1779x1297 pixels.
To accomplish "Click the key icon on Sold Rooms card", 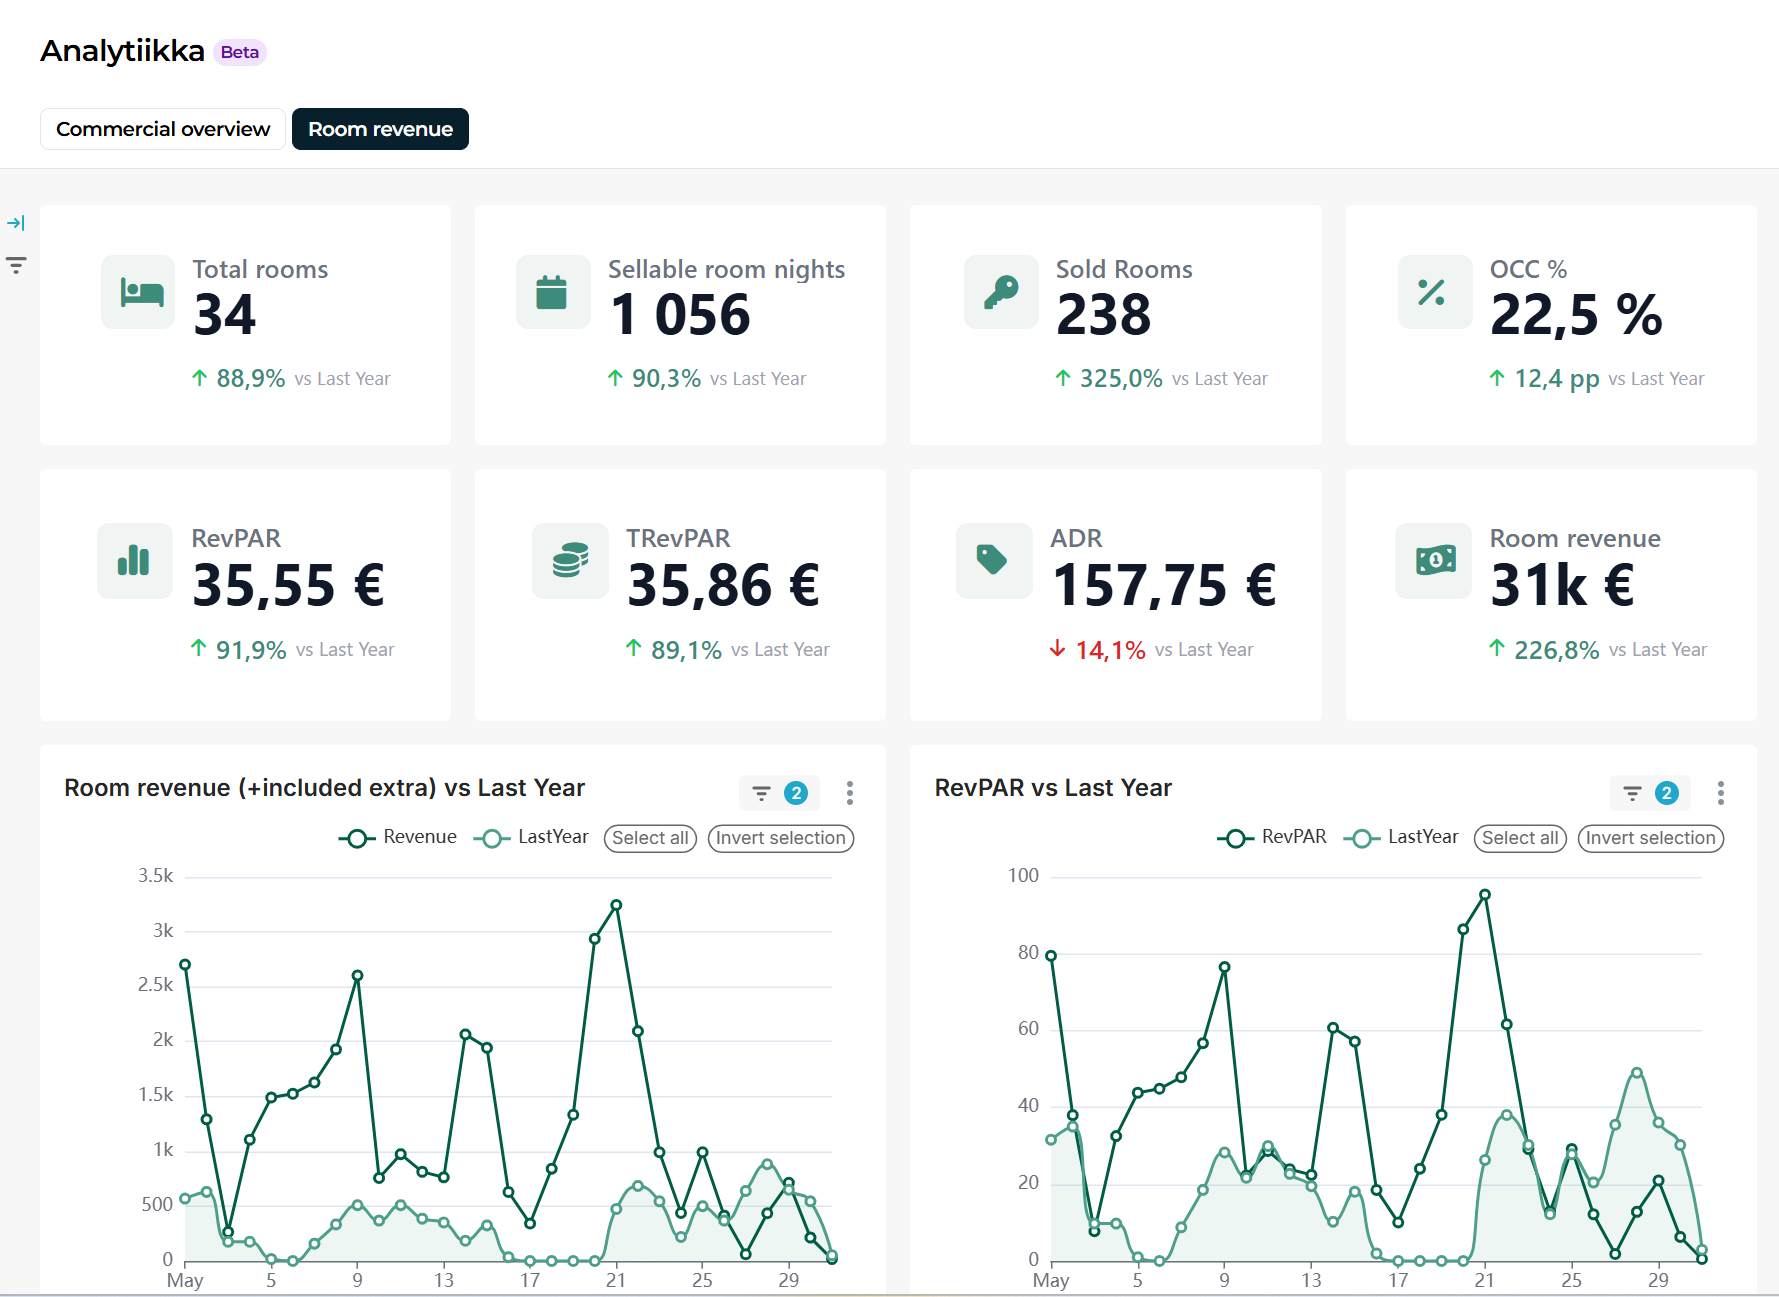I will (x=1001, y=292).
